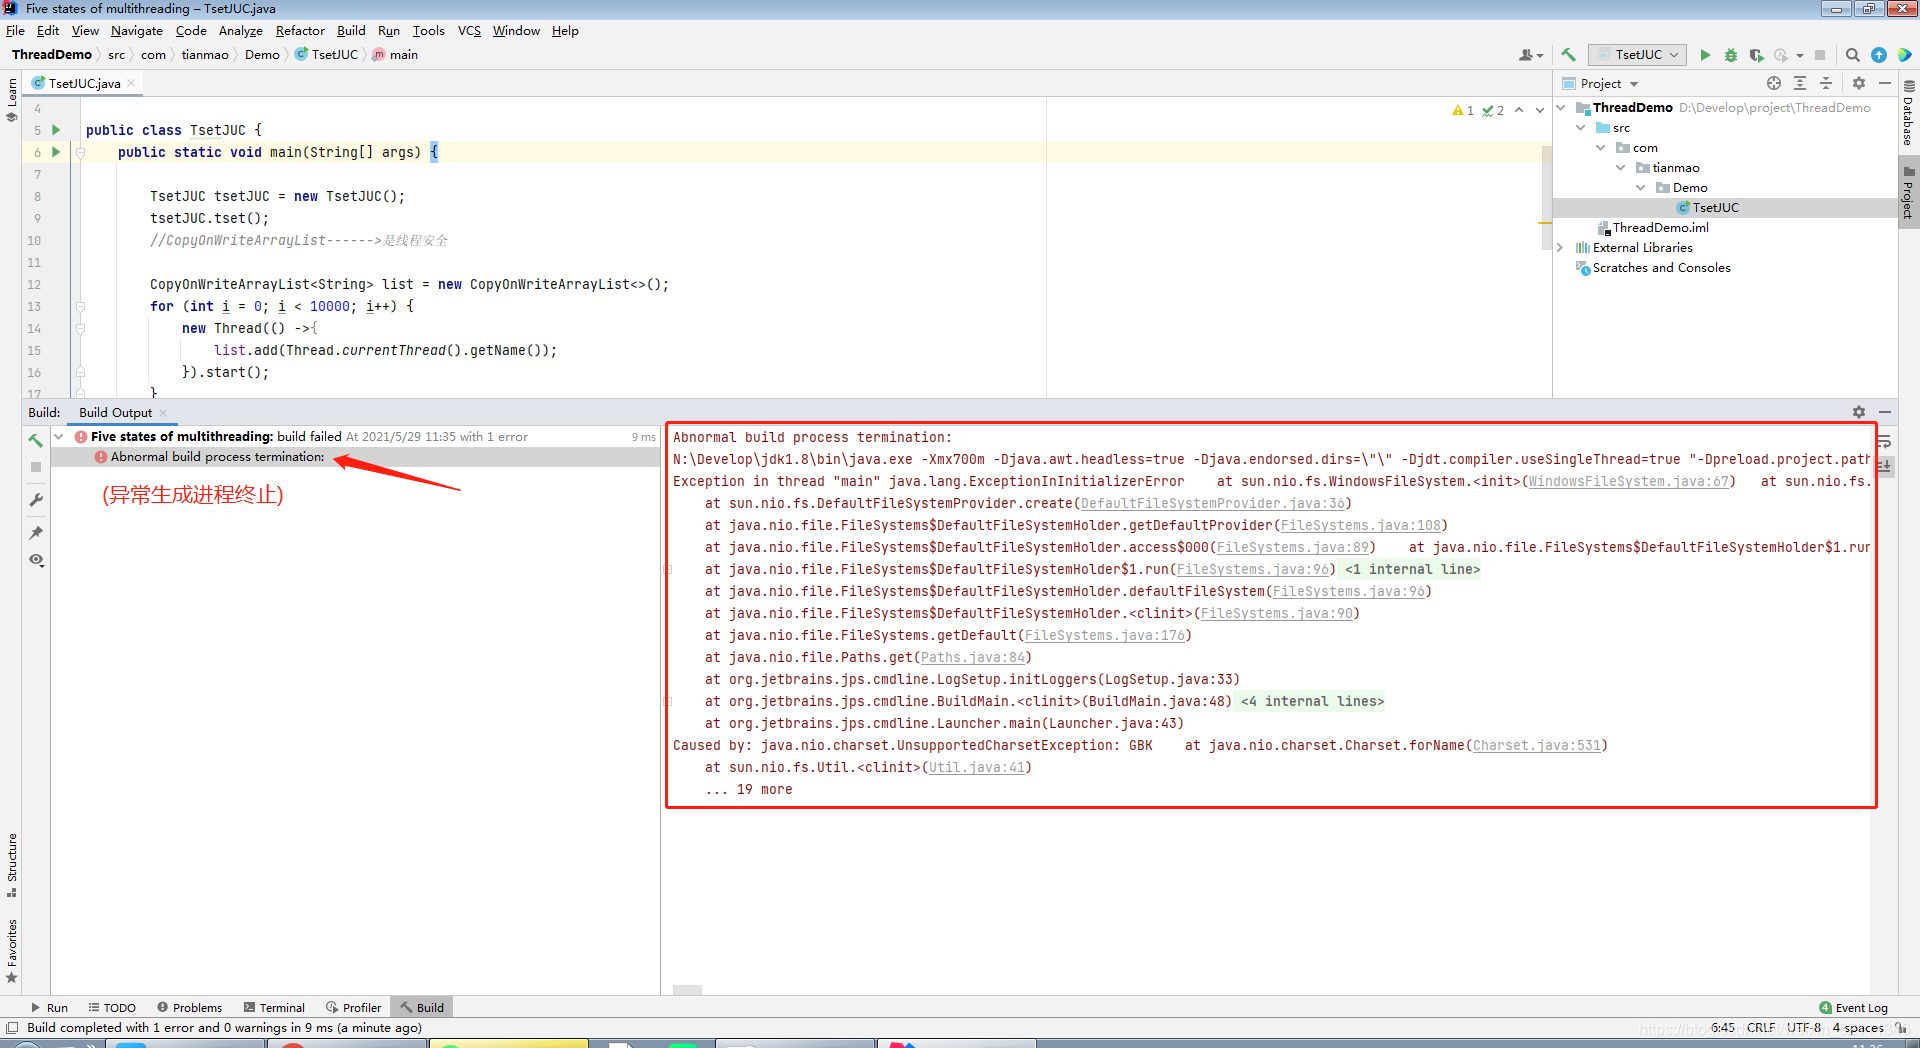Rebuild the project using the hammer icon
The width and height of the screenshot is (1920, 1048).
[1569, 55]
